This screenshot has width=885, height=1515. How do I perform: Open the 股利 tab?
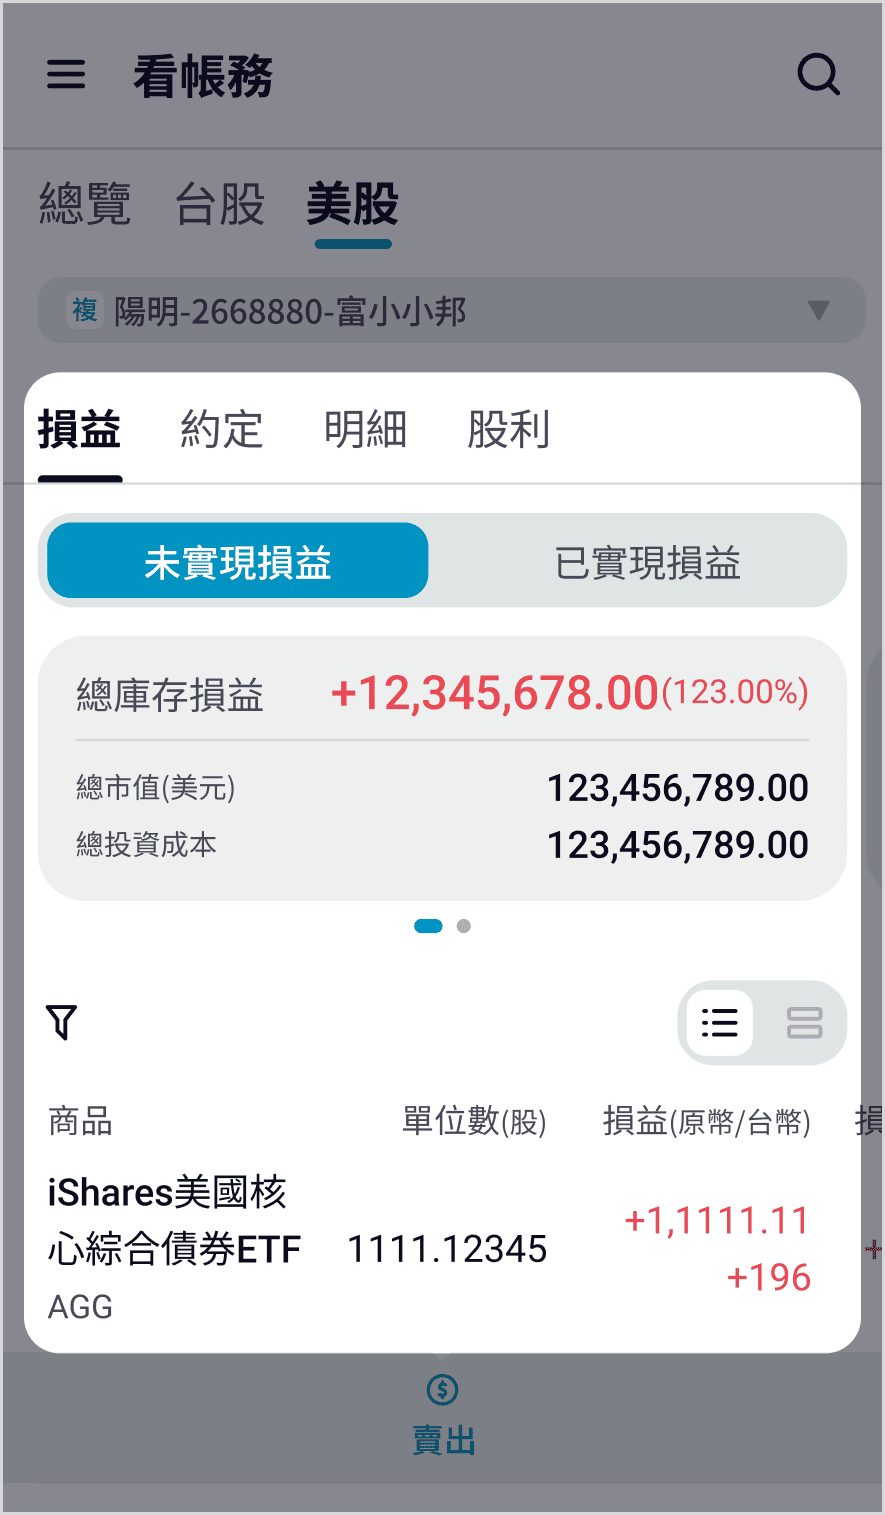tap(509, 430)
